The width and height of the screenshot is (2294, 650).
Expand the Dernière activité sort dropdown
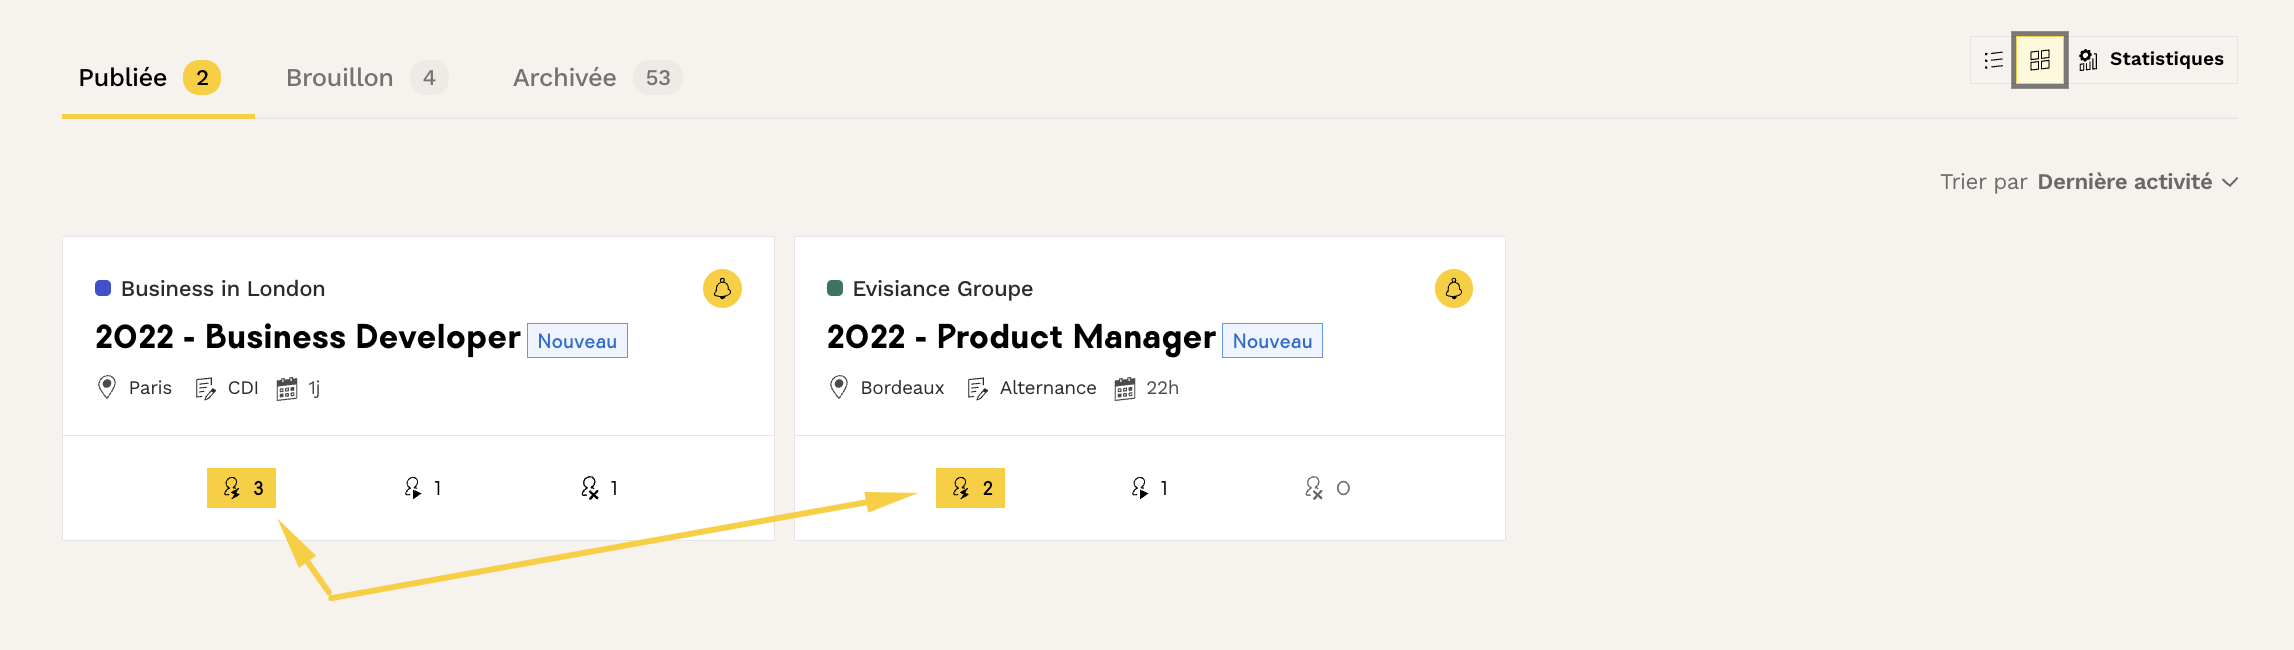[x=2124, y=182]
